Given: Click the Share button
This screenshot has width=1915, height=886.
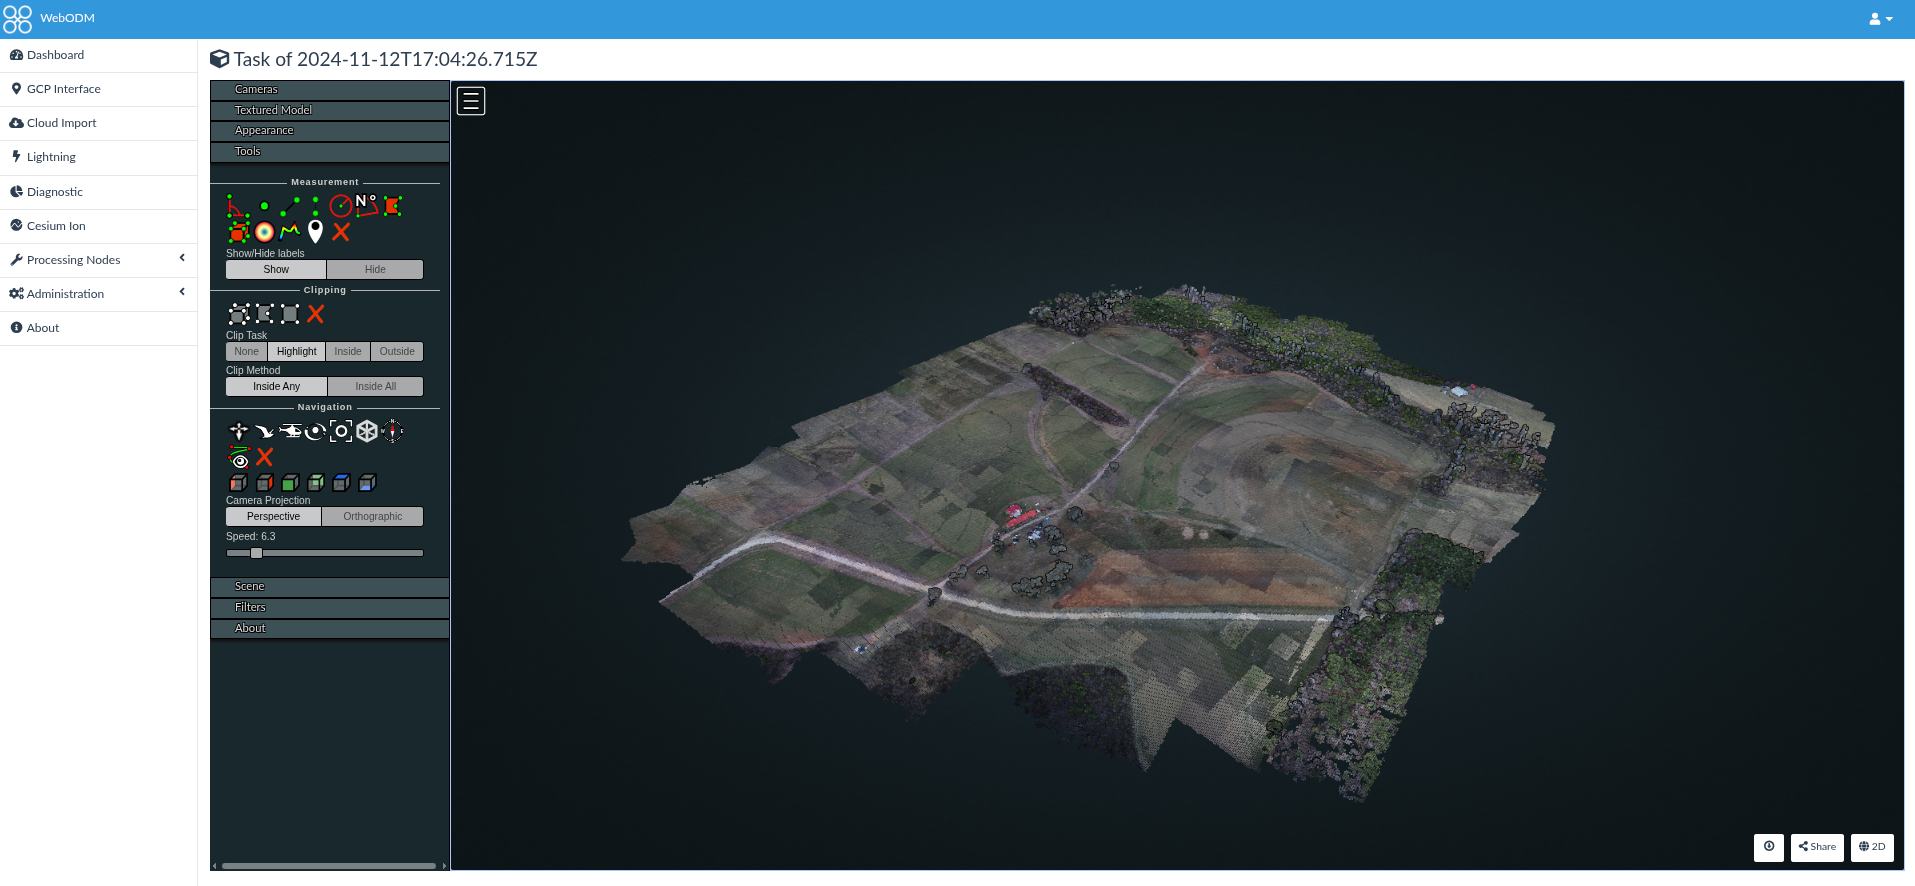Looking at the screenshot, I should click(x=1817, y=847).
